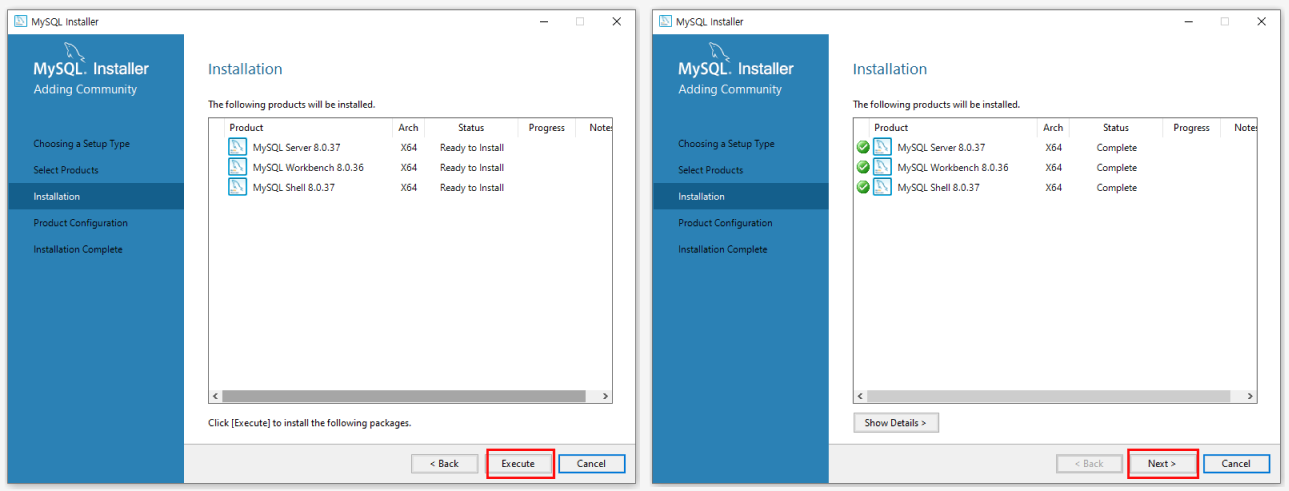Select MySQL Workbench 8.0.36 row in left window
This screenshot has height=491, width=1289.
coord(410,167)
